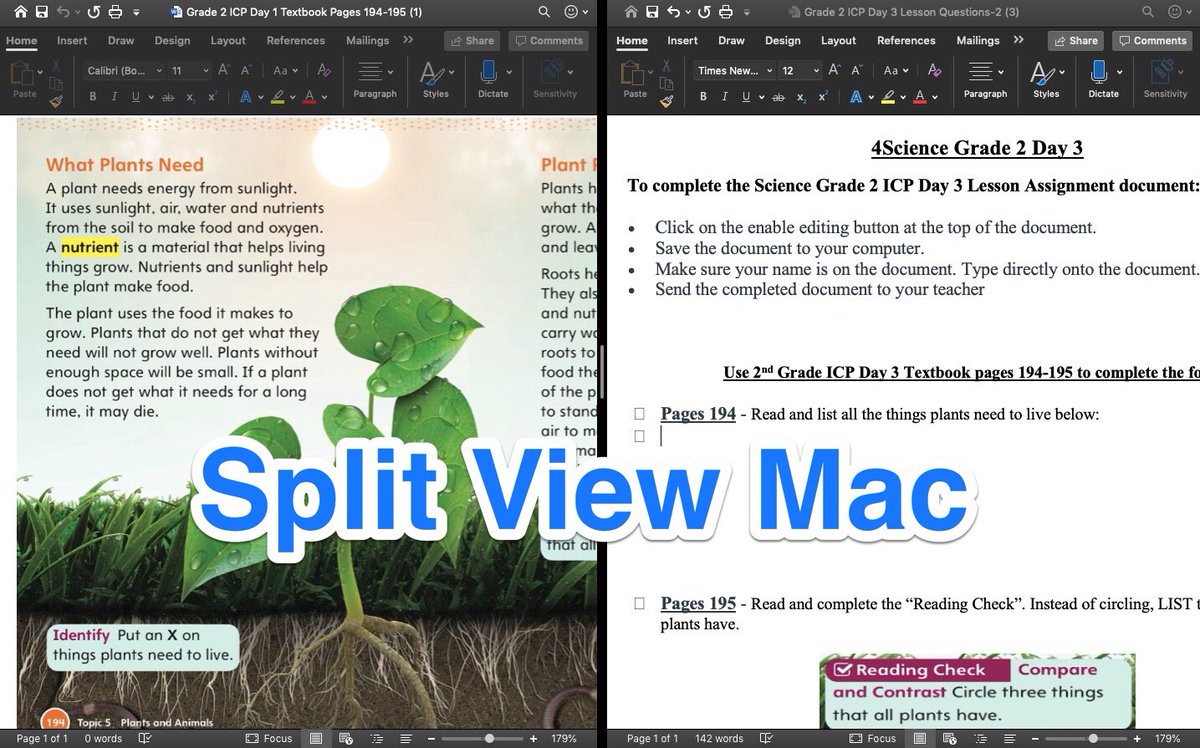Open Layout tab in right Word window
Viewport: 1200px width, 748px height.
point(838,41)
